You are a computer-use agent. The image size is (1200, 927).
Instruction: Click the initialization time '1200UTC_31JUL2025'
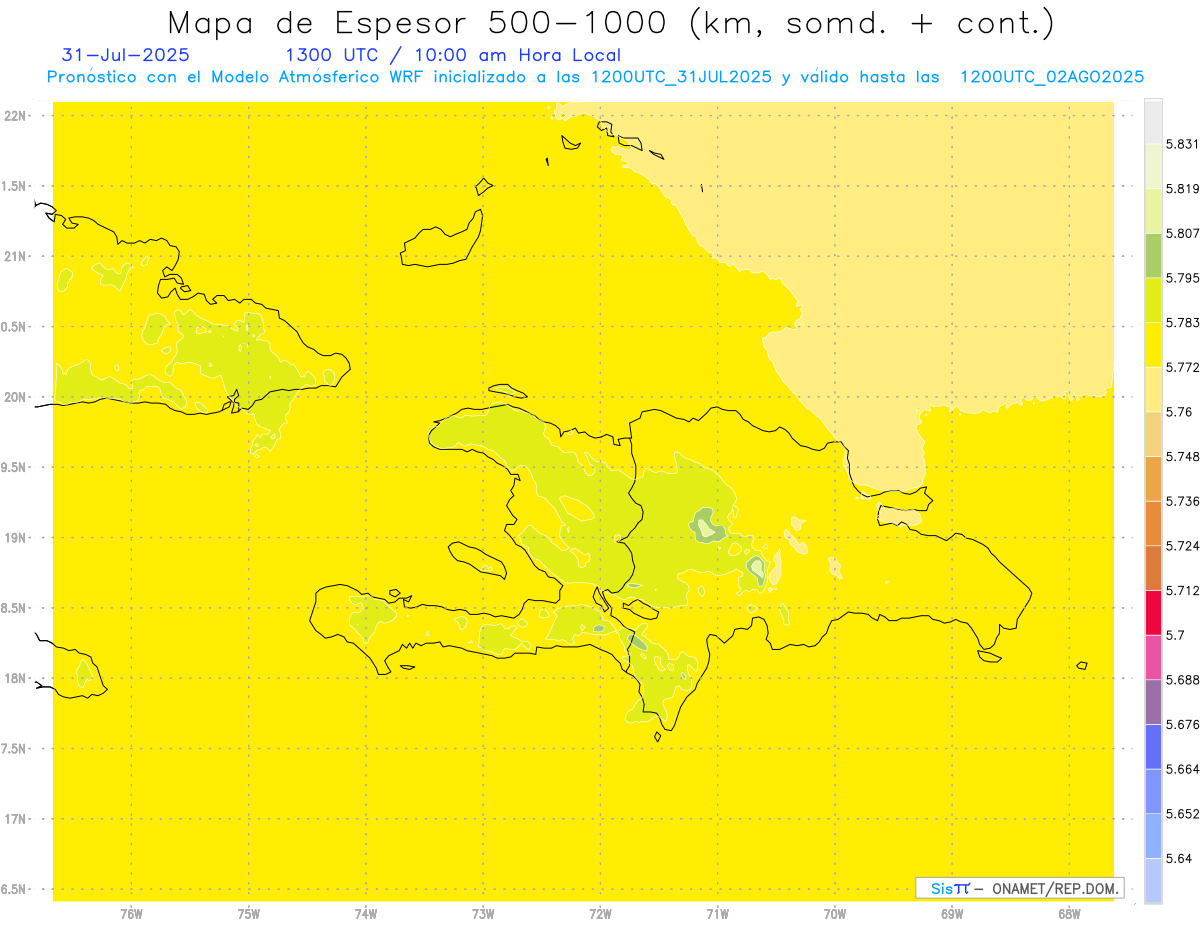pos(681,77)
